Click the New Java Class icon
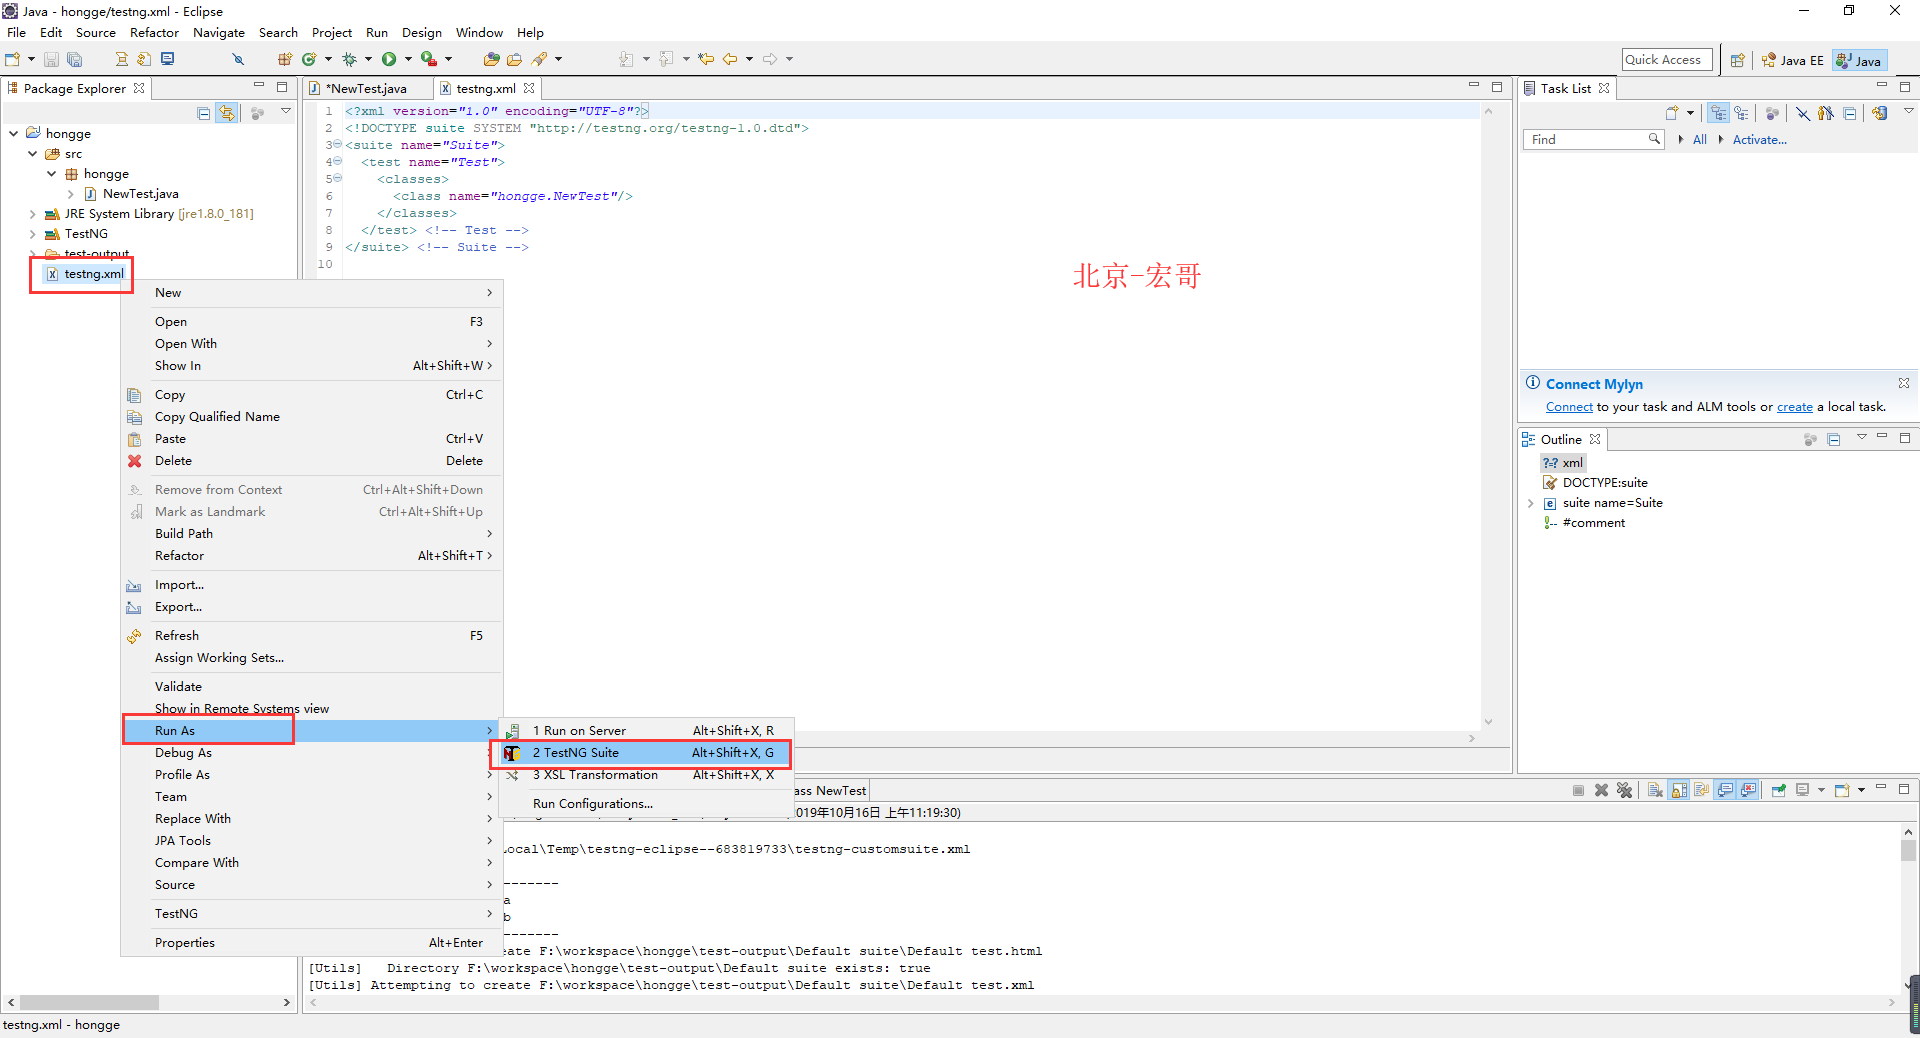Image resolution: width=1920 pixels, height=1038 pixels. tap(309, 59)
